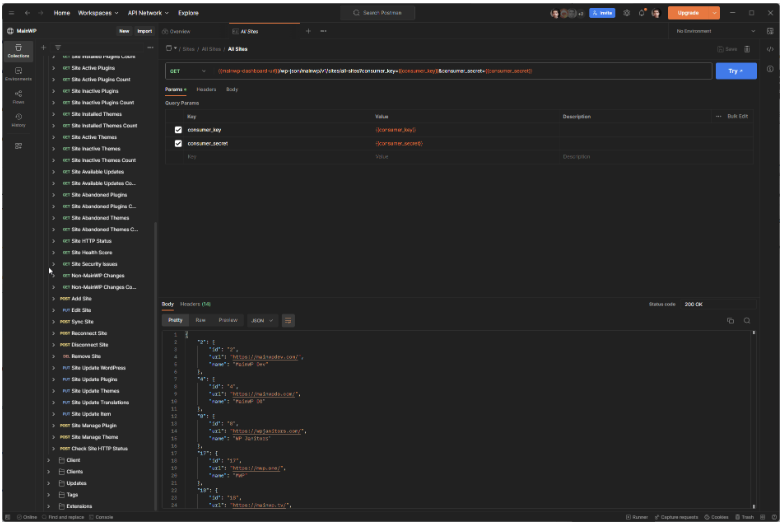Uncheck the consumer_key parameter checkbox

click(x=178, y=130)
